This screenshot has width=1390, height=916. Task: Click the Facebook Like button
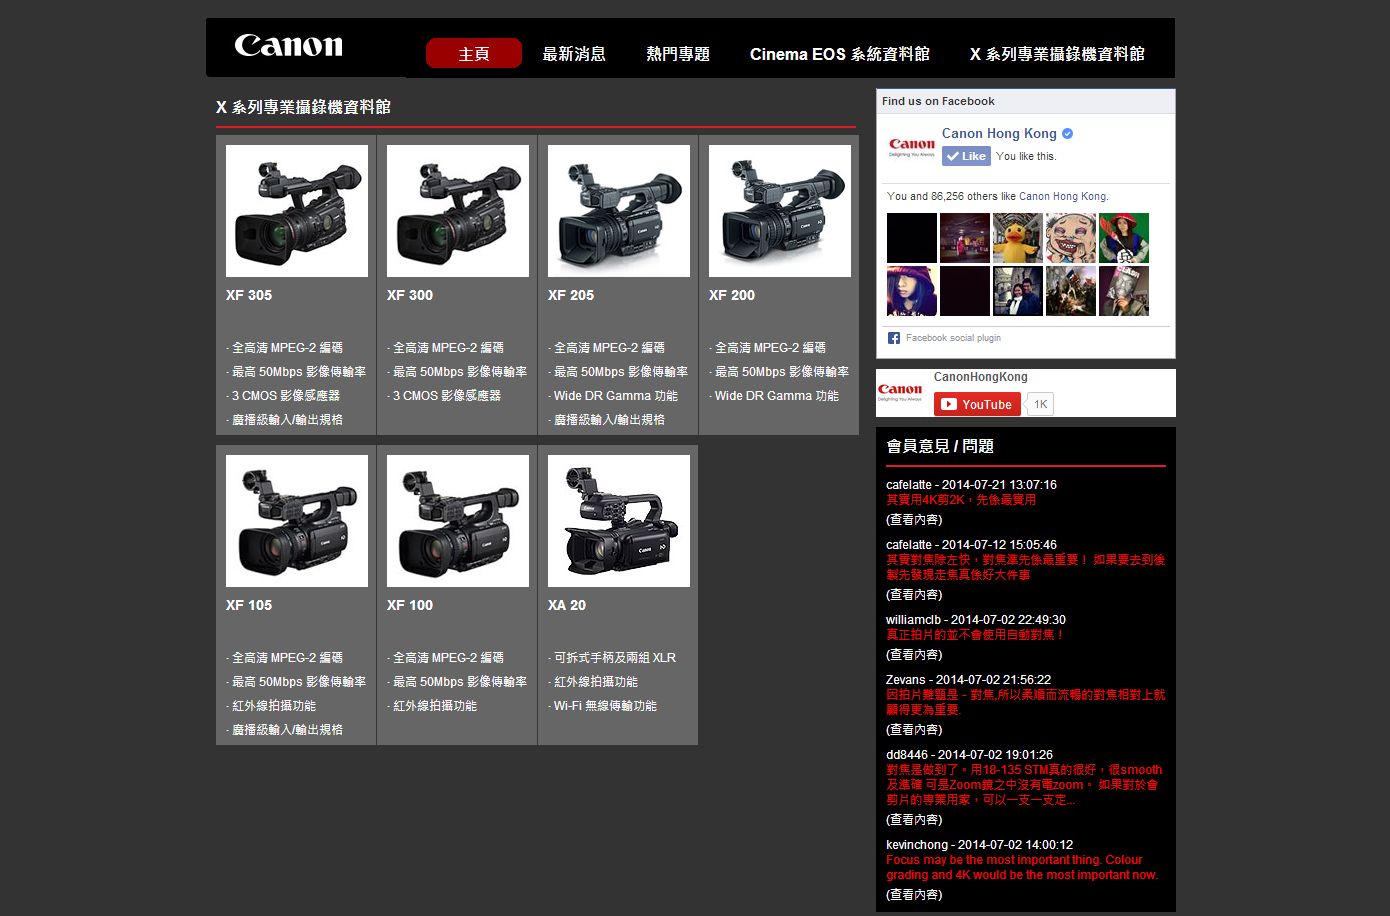(x=966, y=156)
